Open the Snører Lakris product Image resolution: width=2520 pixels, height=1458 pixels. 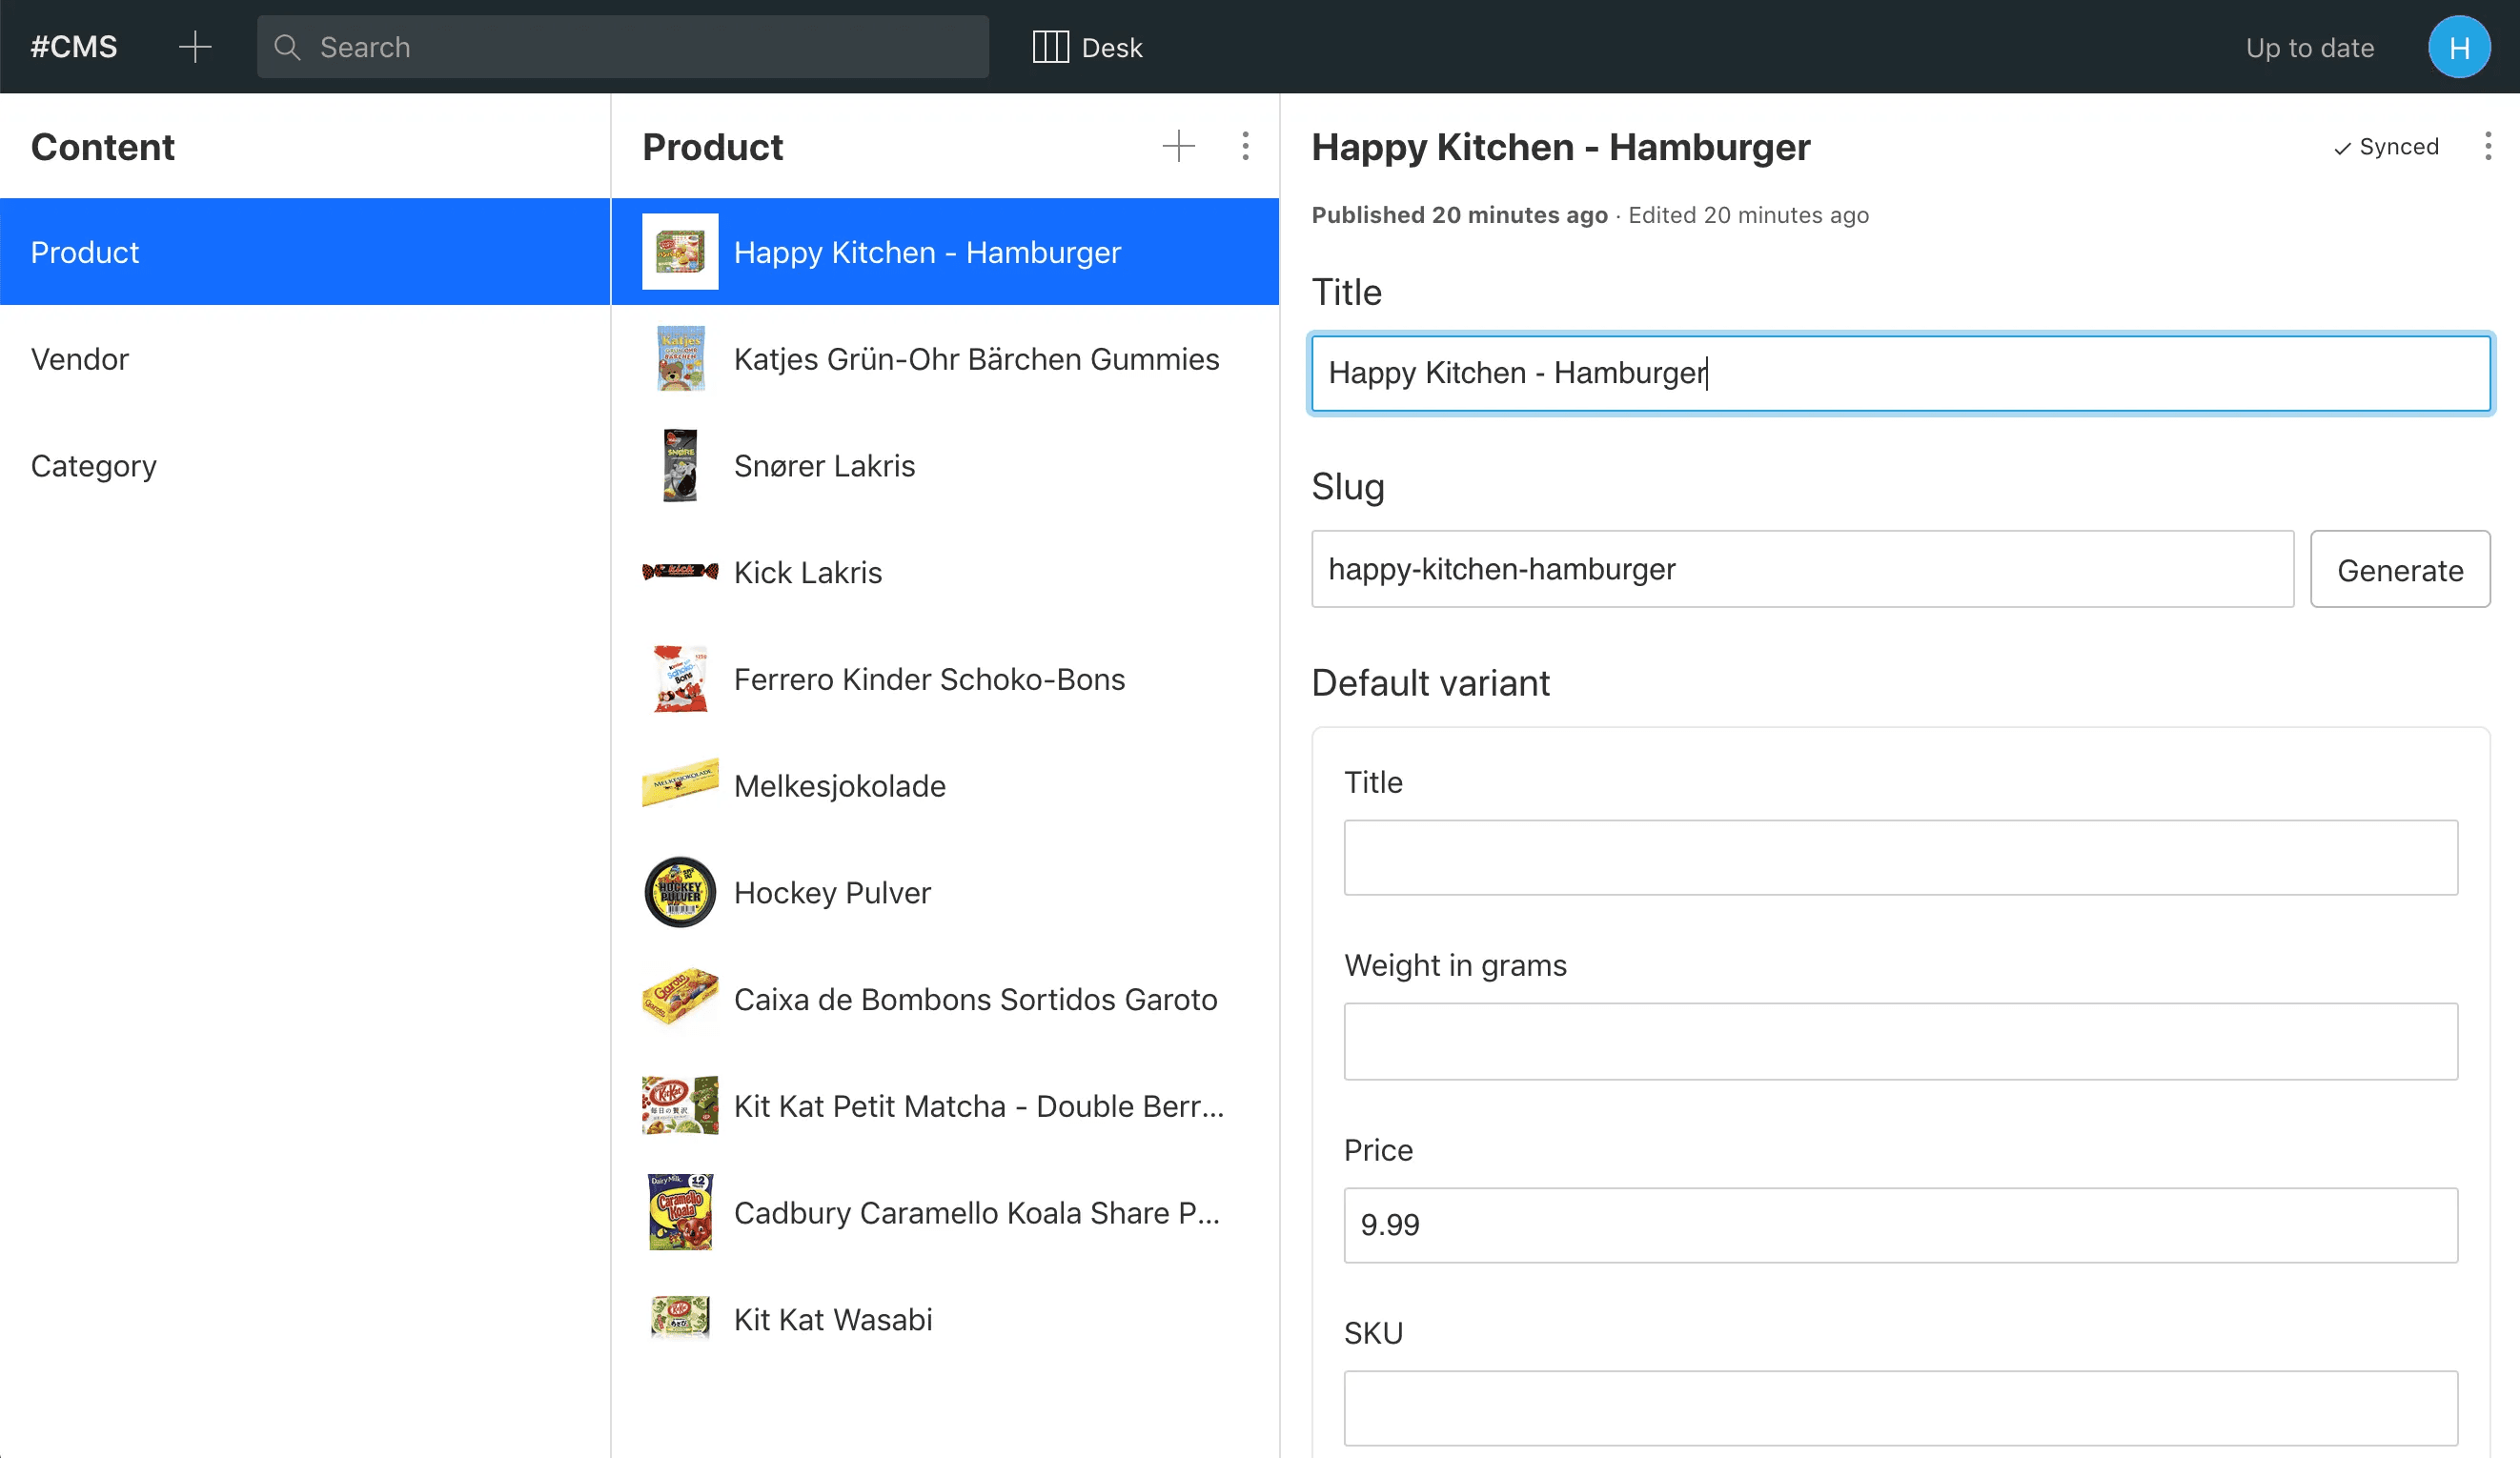(x=945, y=466)
